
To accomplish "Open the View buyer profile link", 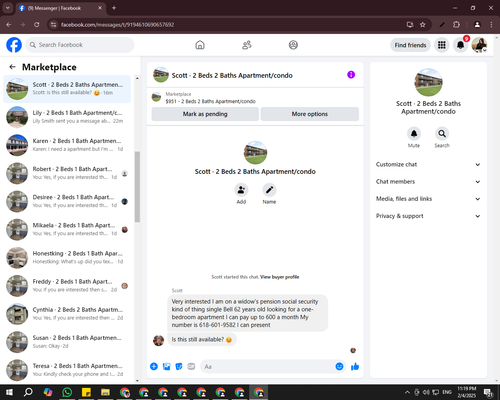I will tap(279, 277).
